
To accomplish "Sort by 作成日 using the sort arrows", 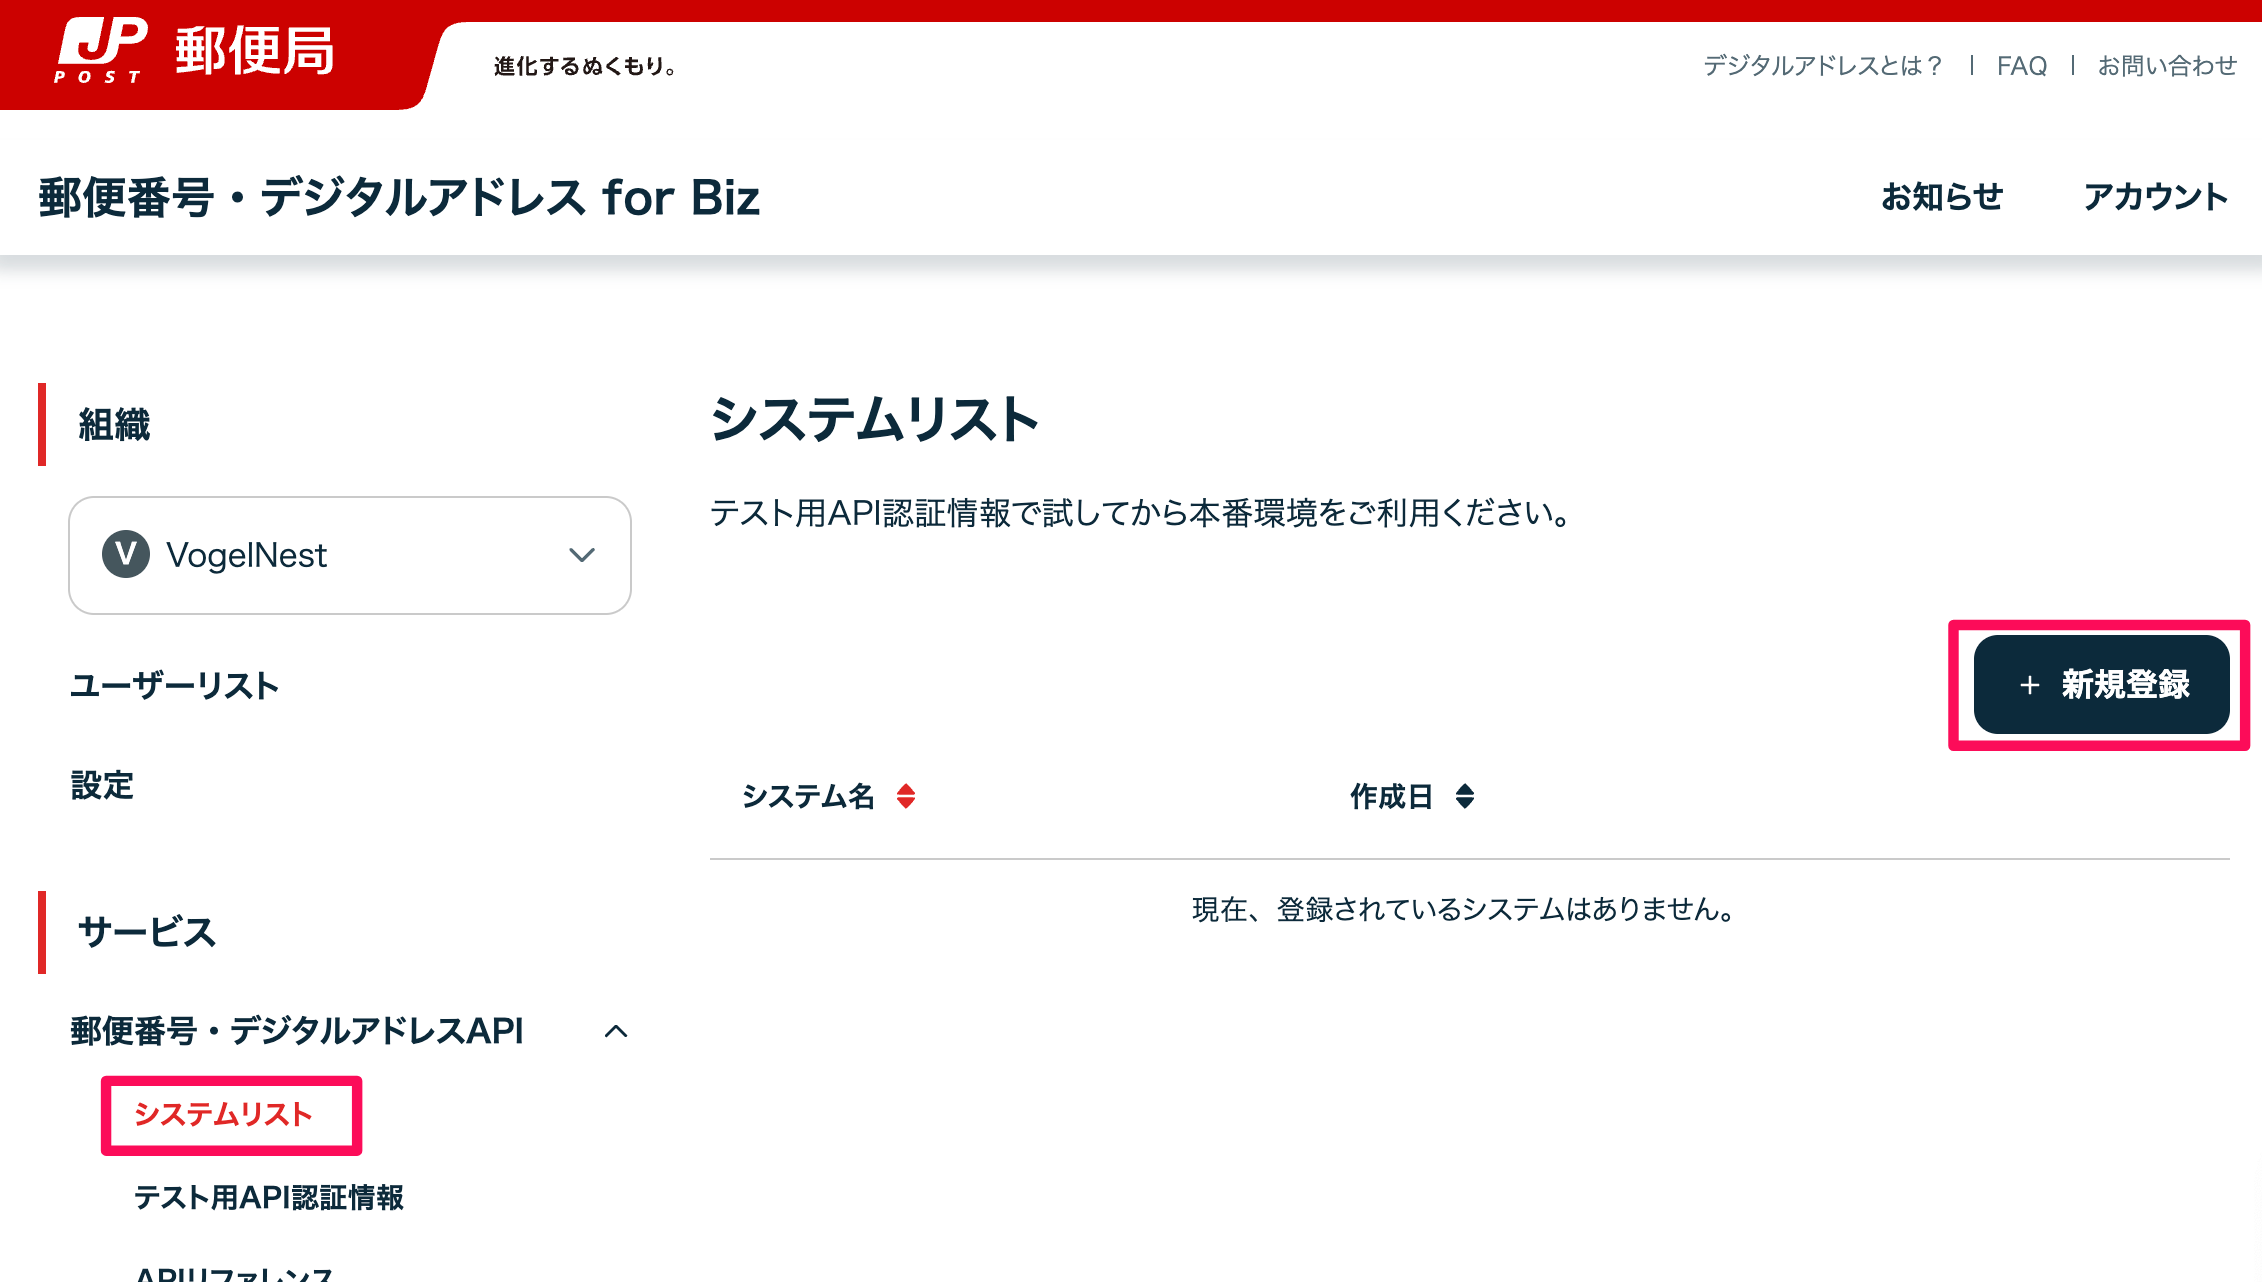I will point(1465,796).
